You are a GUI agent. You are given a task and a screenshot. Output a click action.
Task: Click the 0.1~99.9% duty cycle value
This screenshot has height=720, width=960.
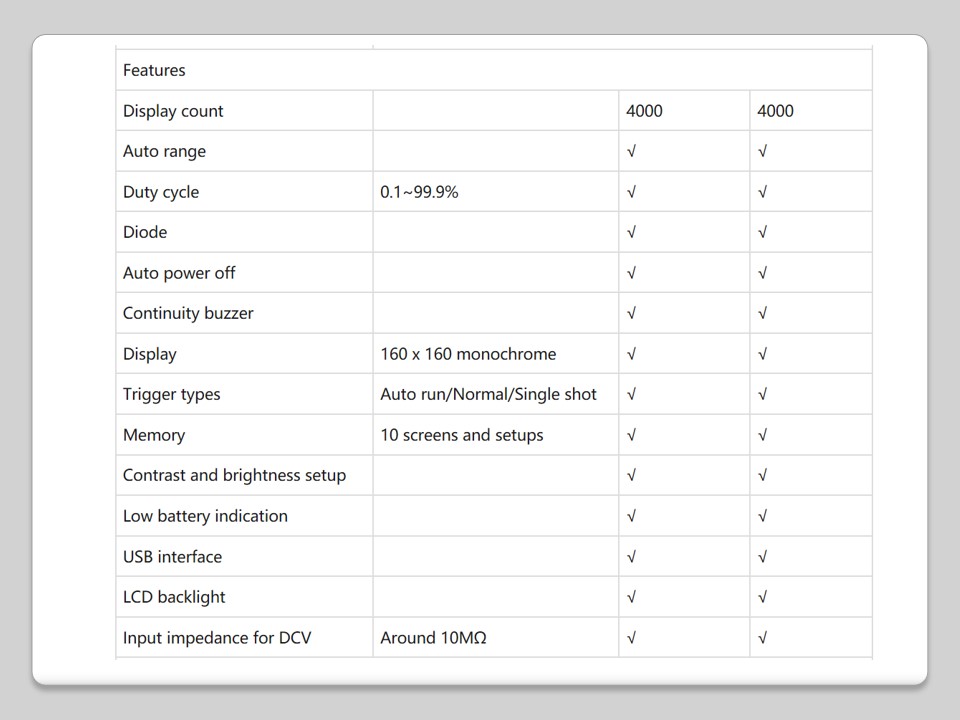coord(419,192)
